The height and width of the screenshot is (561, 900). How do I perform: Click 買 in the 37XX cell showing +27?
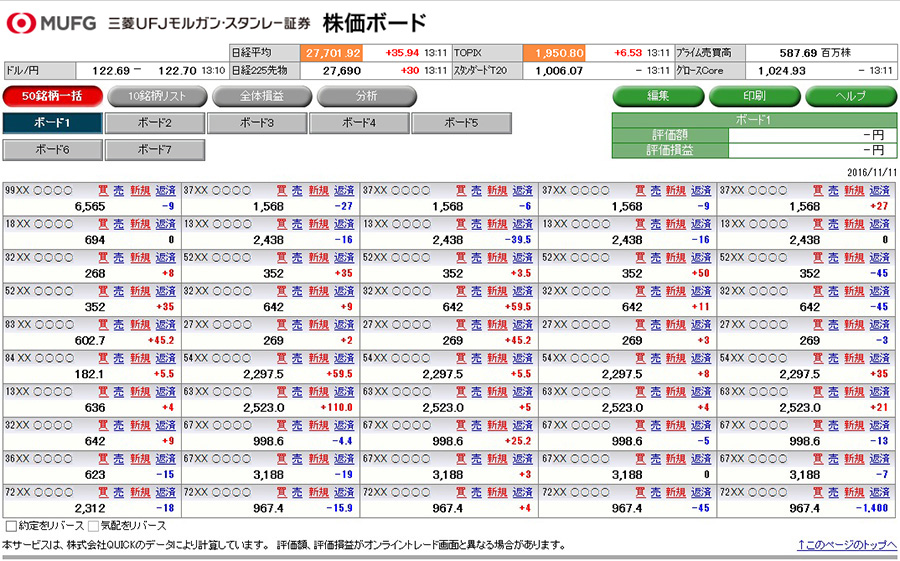click(x=818, y=191)
